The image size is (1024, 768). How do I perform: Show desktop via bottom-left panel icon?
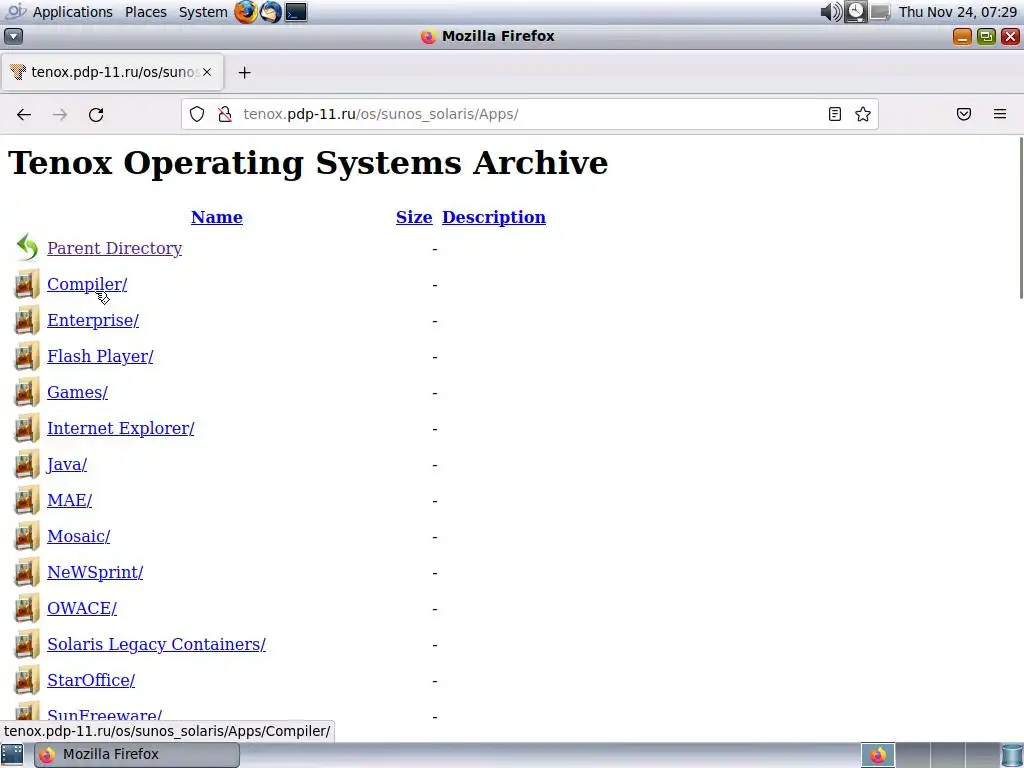[x=12, y=755]
